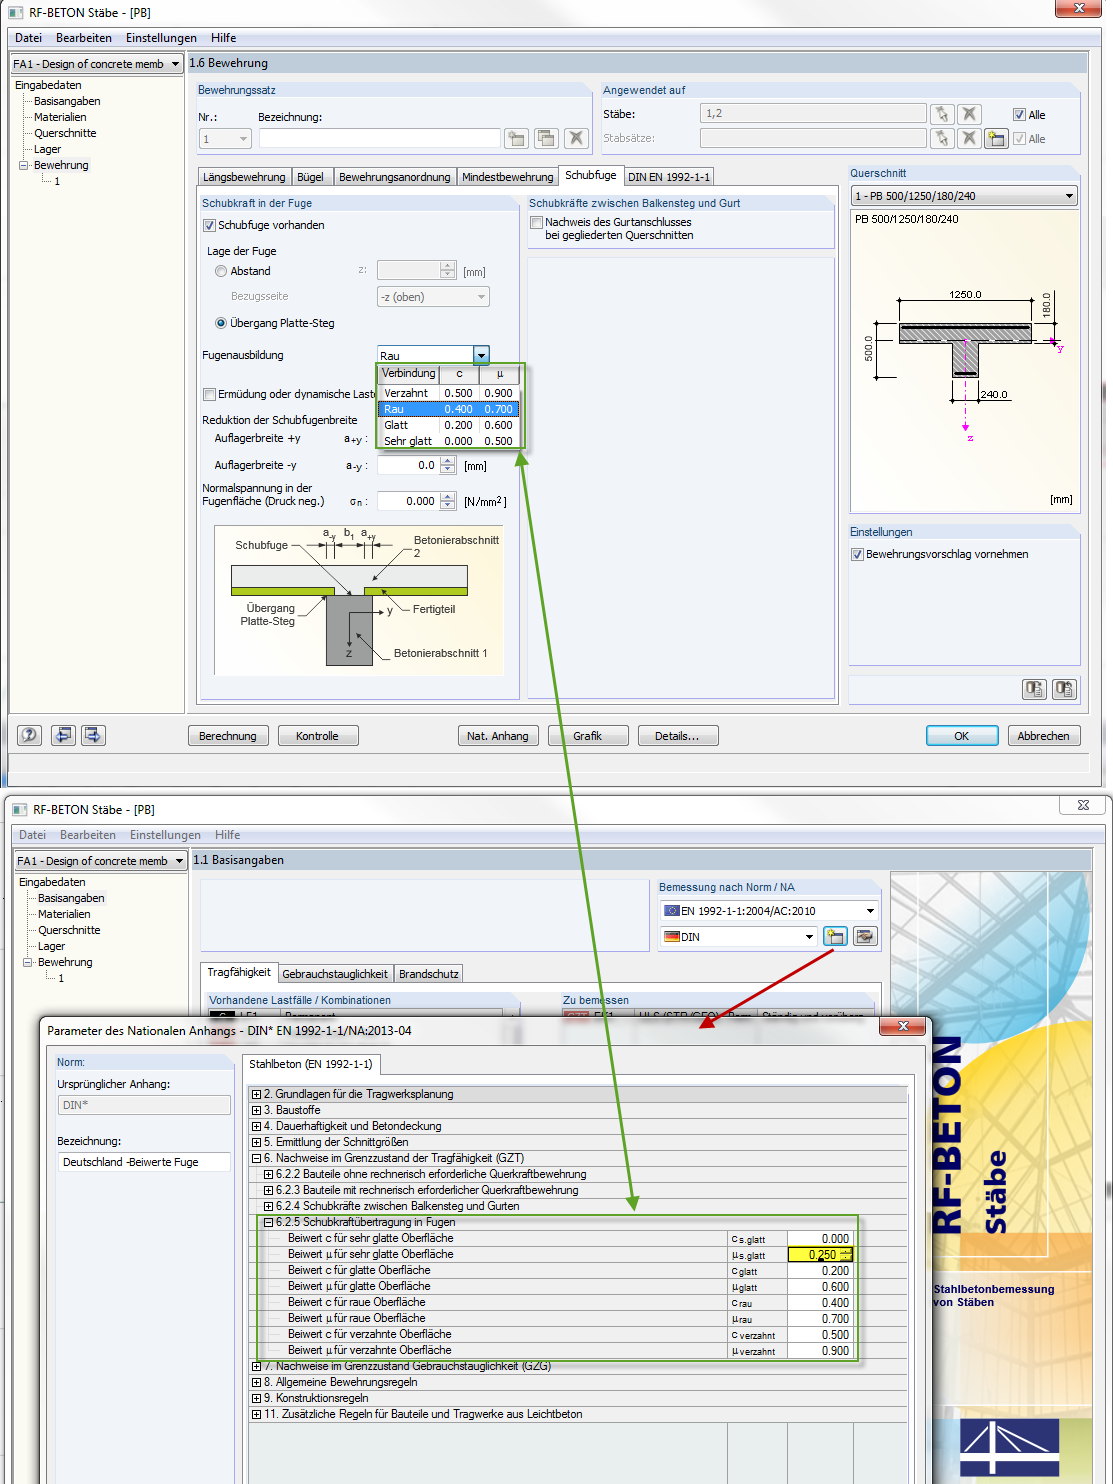The height and width of the screenshot is (1484, 1113).
Task: Expand 2. Grundlagen für die Tragwerksplanung
Action: tap(256, 1094)
